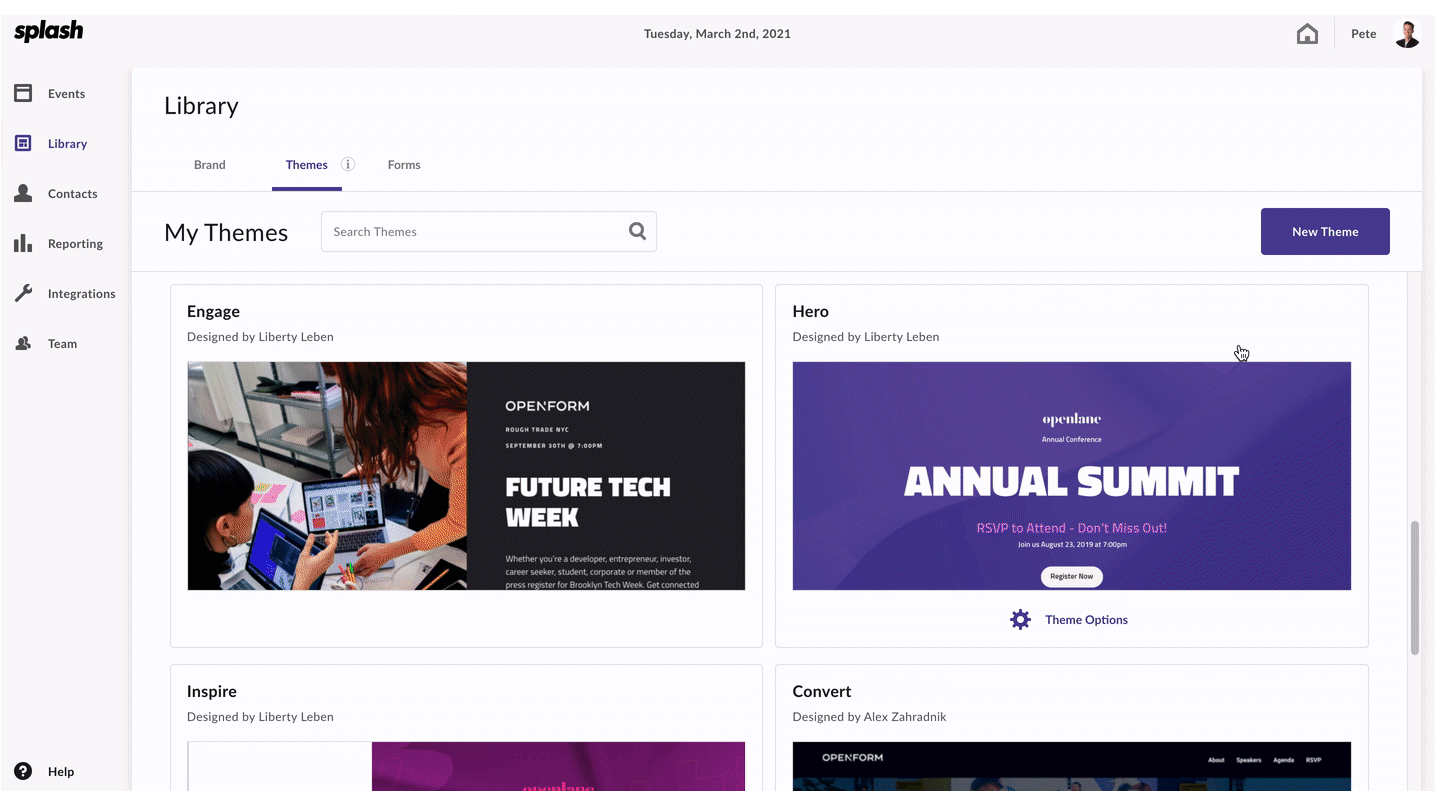Click the New Theme button

(1325, 231)
